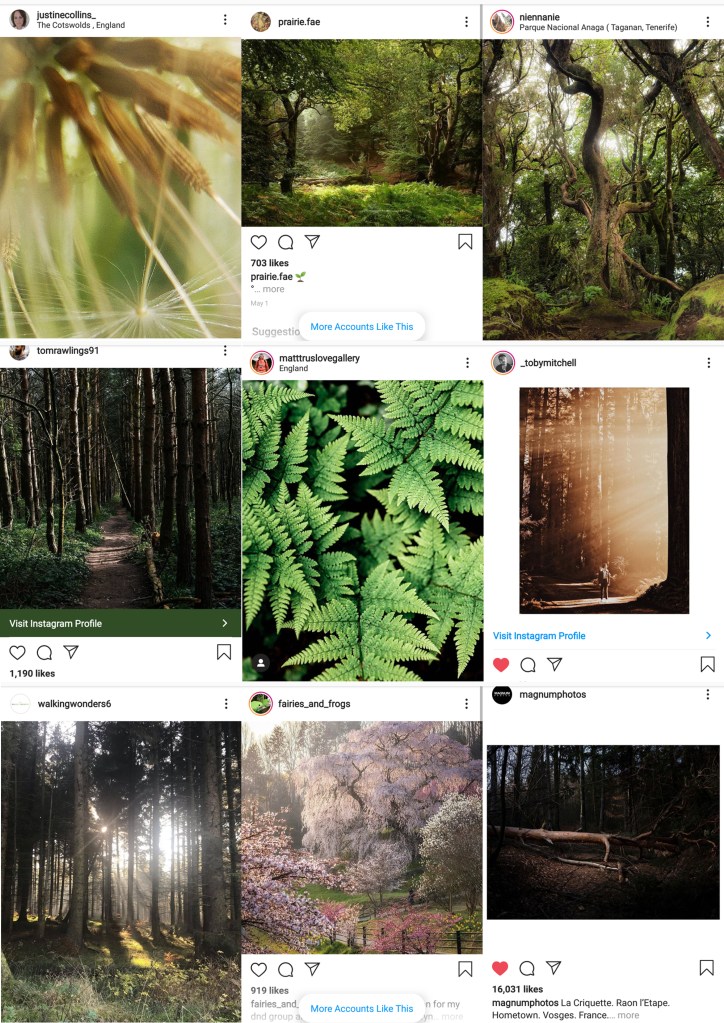Expand the magnumphotos caption with more
724x1023 pixels.
coord(628,1015)
